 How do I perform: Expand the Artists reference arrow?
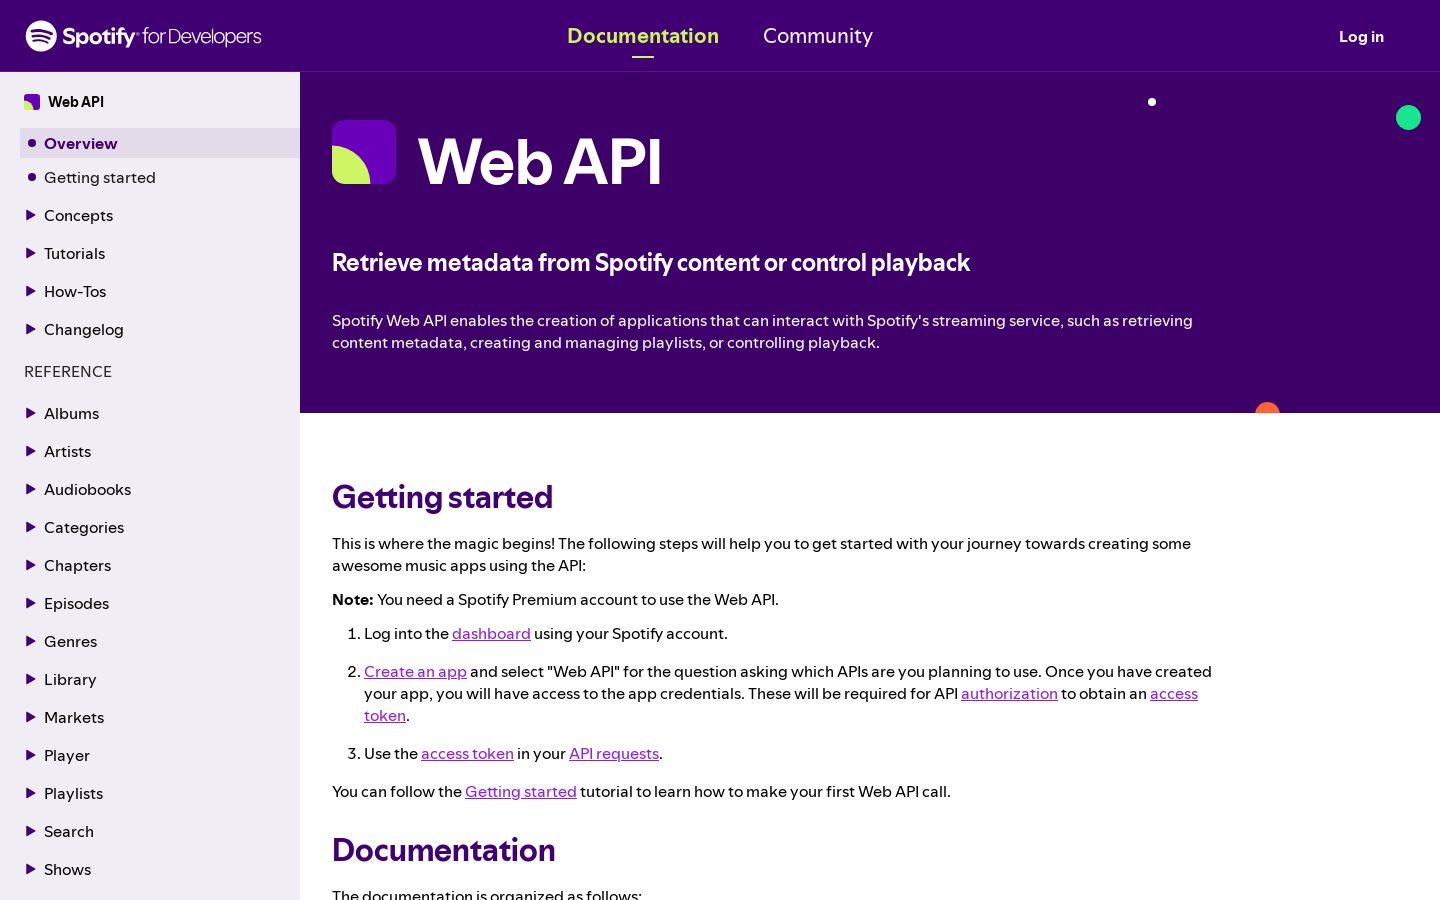point(30,451)
